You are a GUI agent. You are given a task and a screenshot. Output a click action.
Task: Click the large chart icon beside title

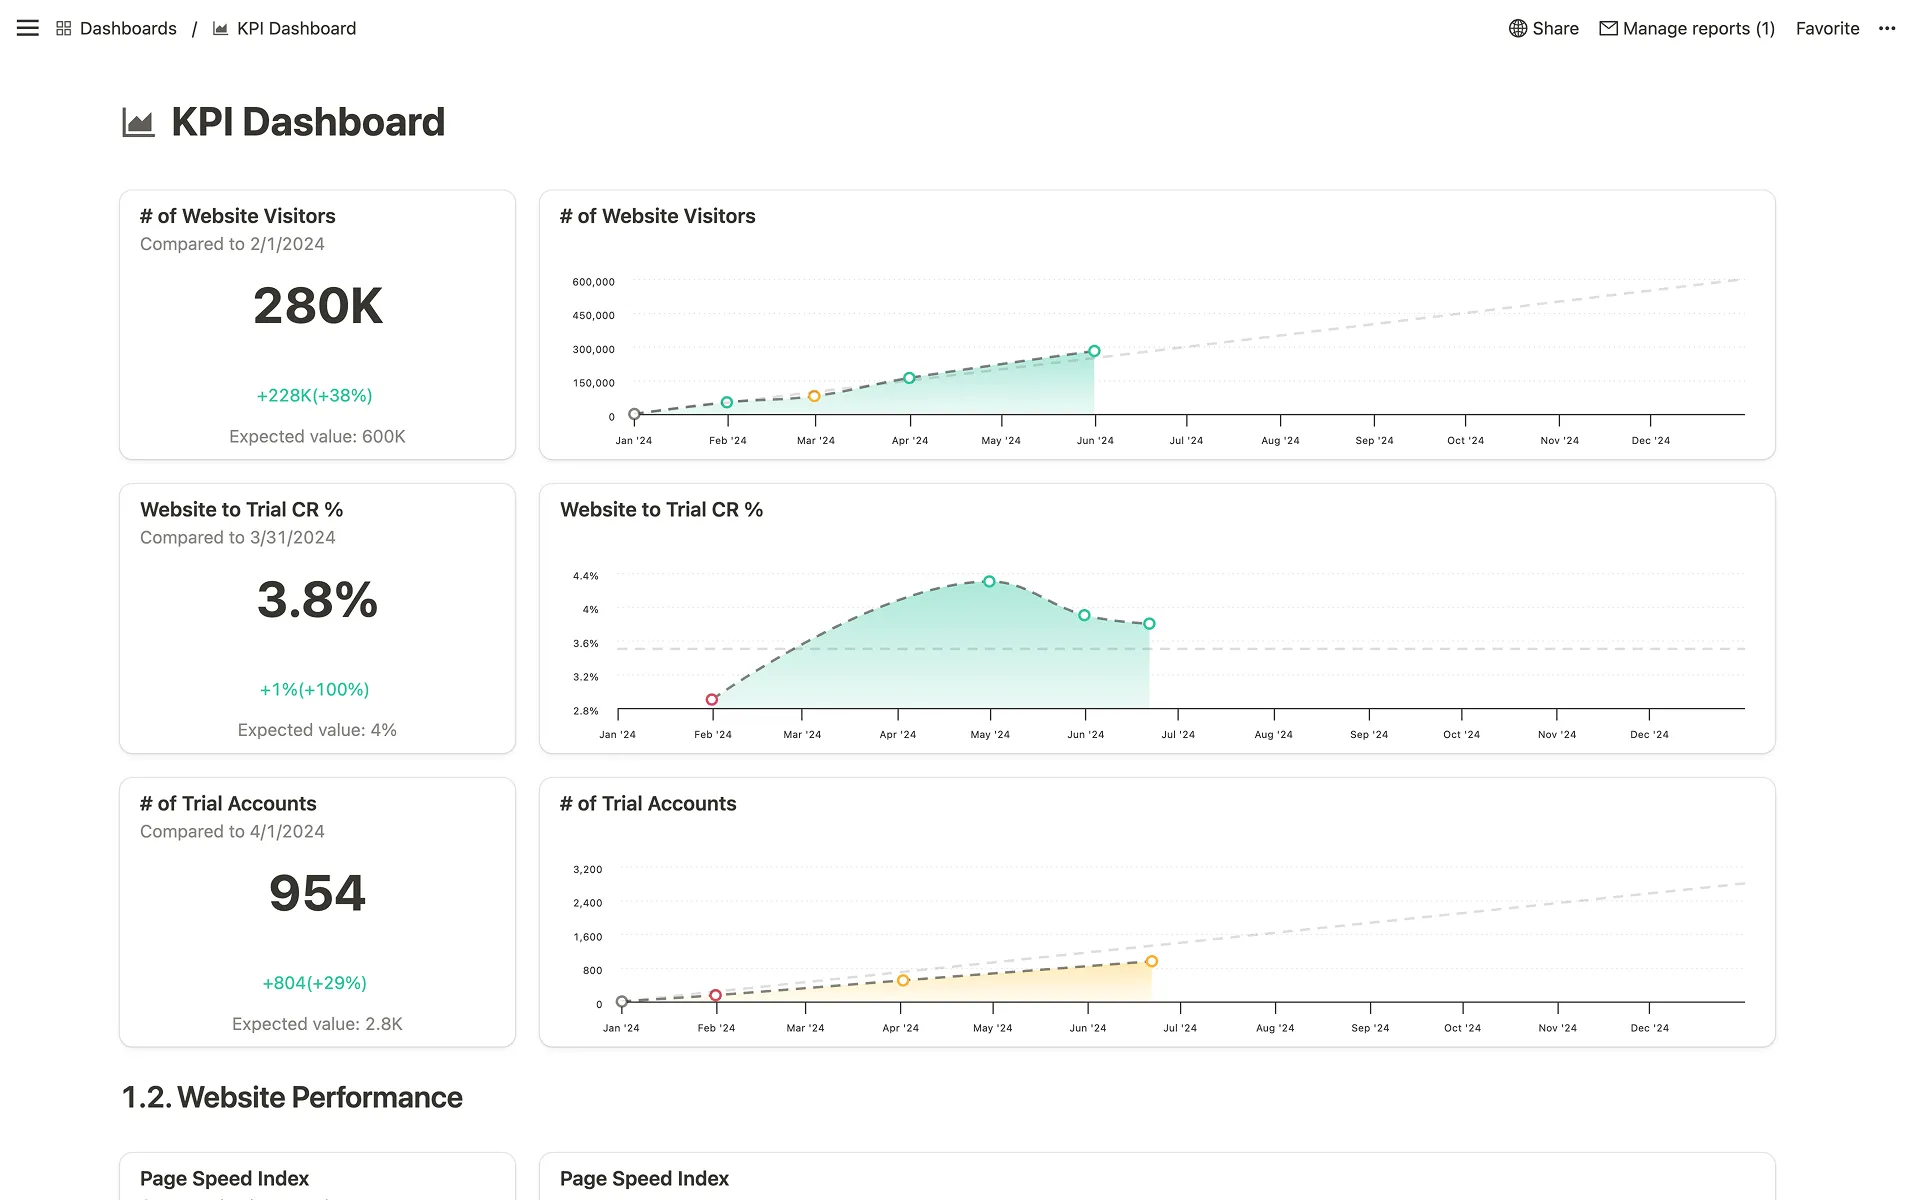tap(138, 123)
